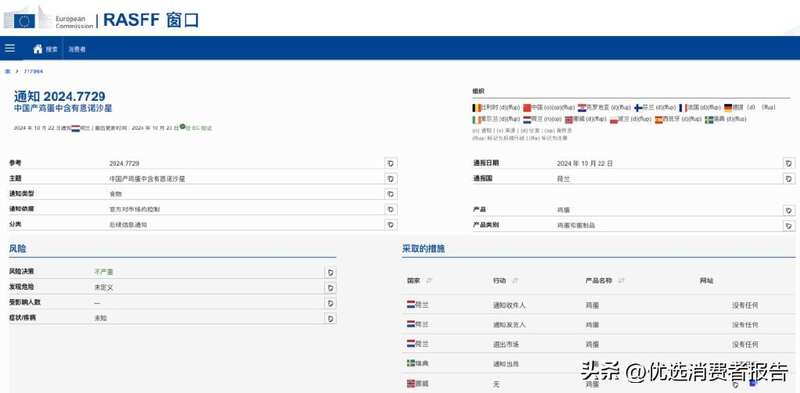This screenshot has height=393, width=800.
Task: Copy the 通报国 row value
Action: coord(789,179)
